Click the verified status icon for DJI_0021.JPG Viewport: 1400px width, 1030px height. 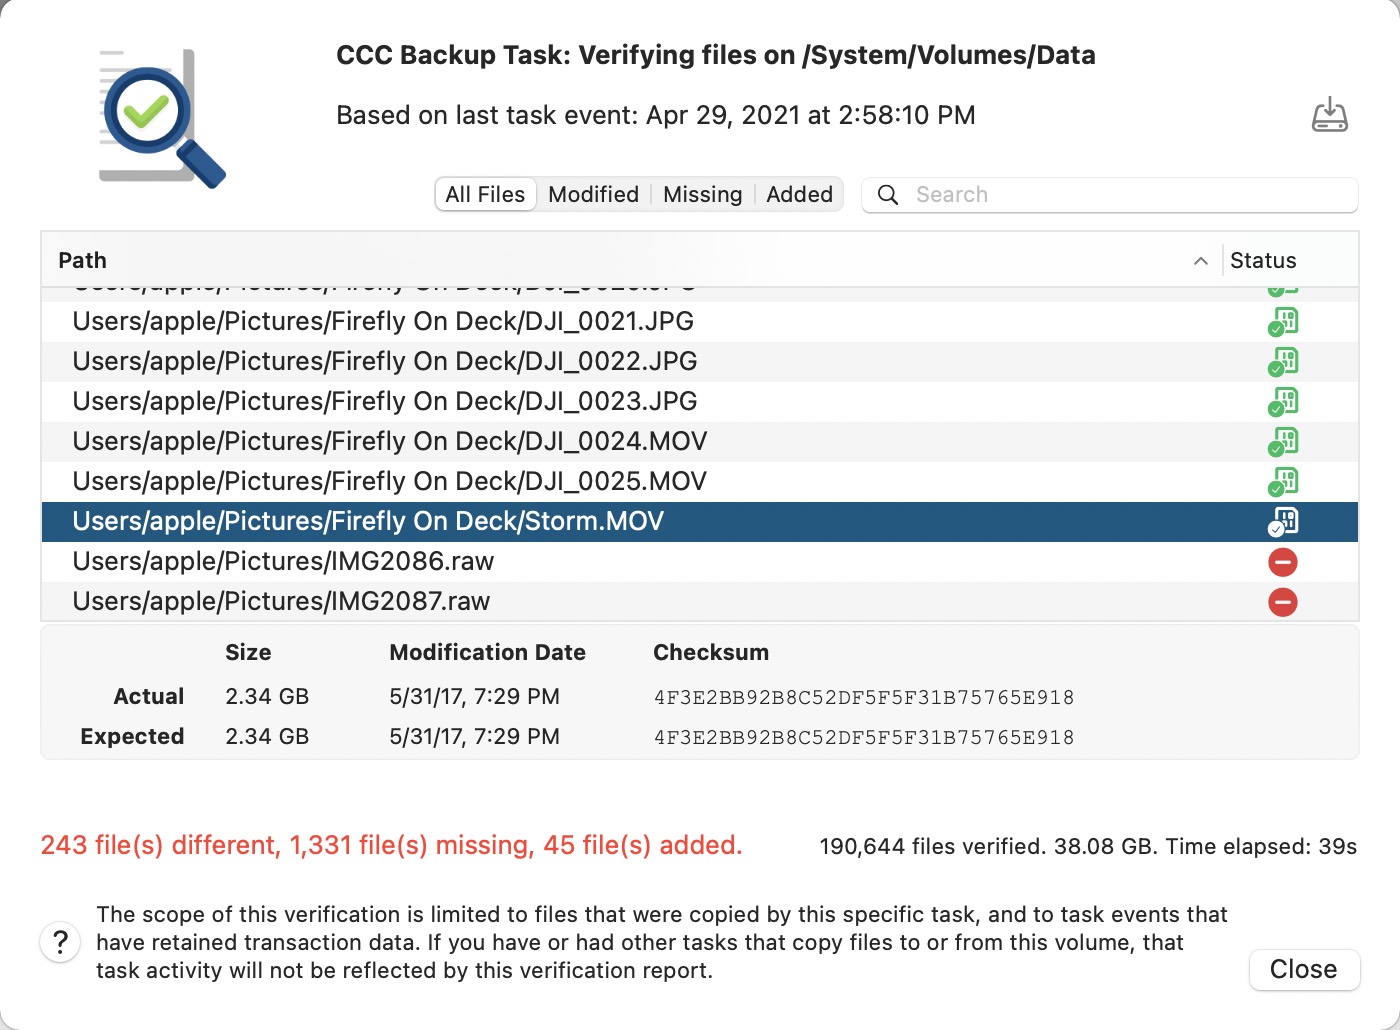click(1283, 322)
